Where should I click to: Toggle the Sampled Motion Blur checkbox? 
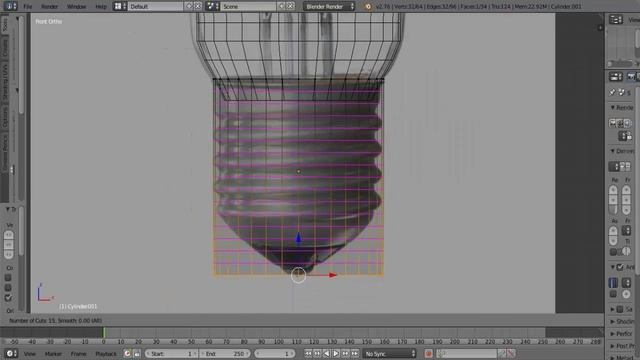click(620, 309)
